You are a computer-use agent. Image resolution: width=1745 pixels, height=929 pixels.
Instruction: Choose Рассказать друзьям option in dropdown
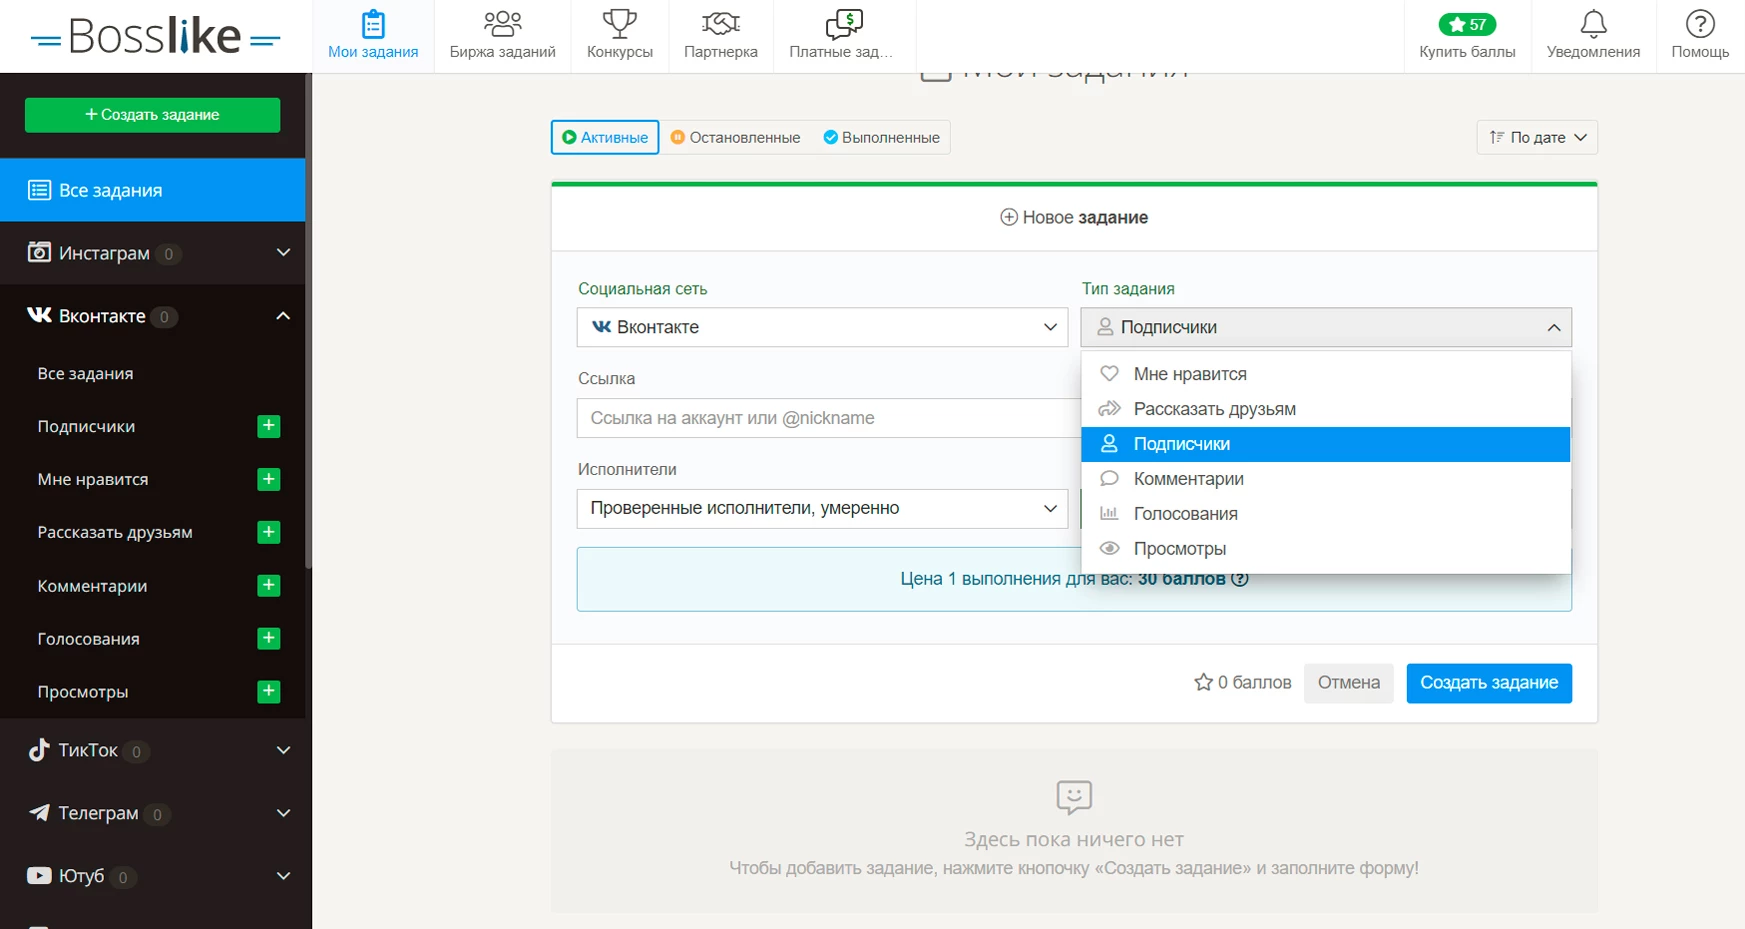(1326, 409)
